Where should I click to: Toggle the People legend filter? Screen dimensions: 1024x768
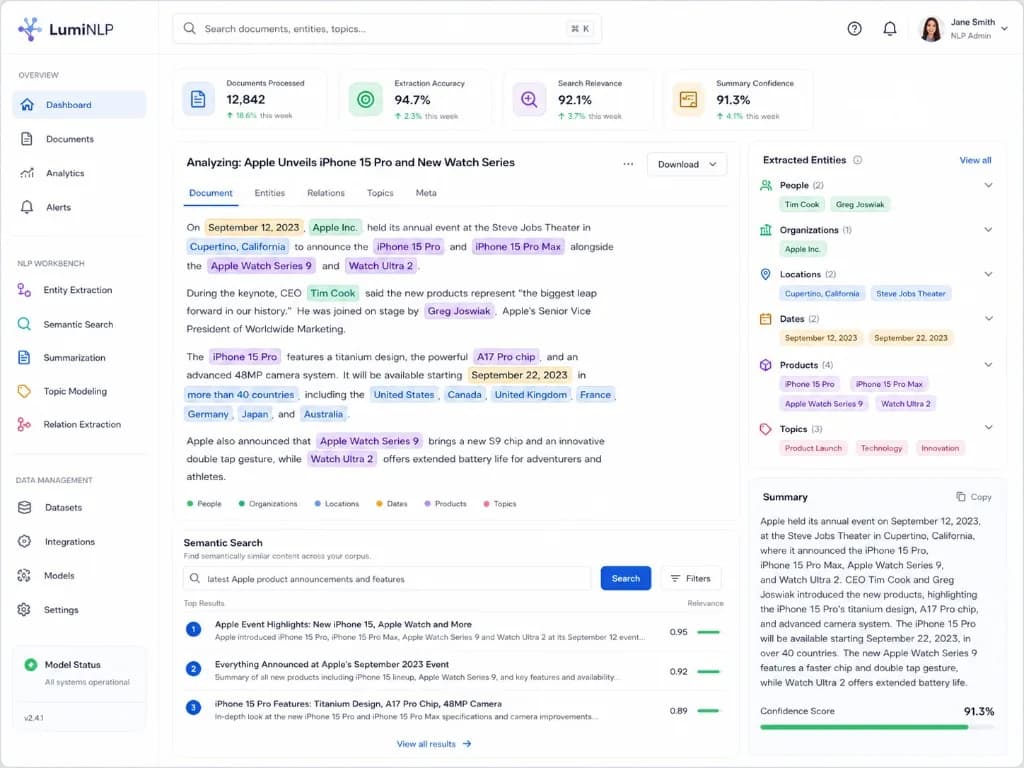tap(204, 504)
